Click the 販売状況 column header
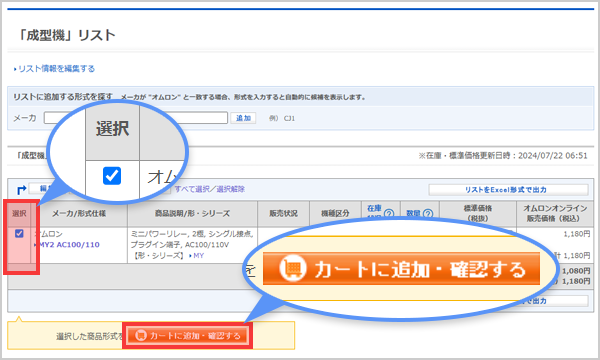 (x=284, y=213)
